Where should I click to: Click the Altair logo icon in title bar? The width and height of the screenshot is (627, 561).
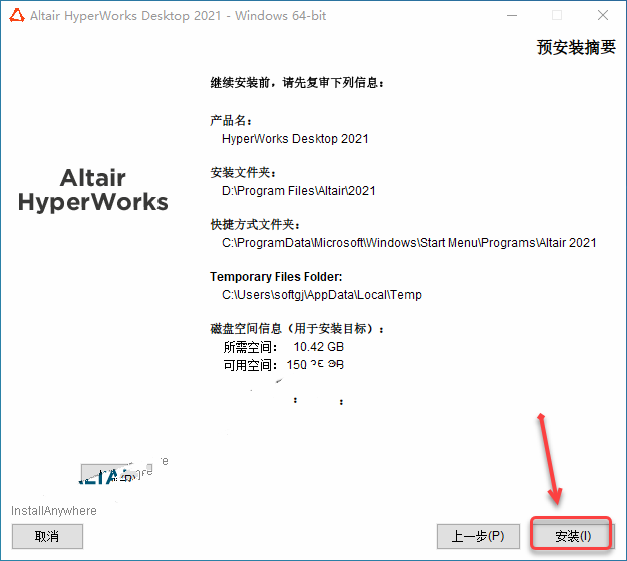(x=17, y=16)
